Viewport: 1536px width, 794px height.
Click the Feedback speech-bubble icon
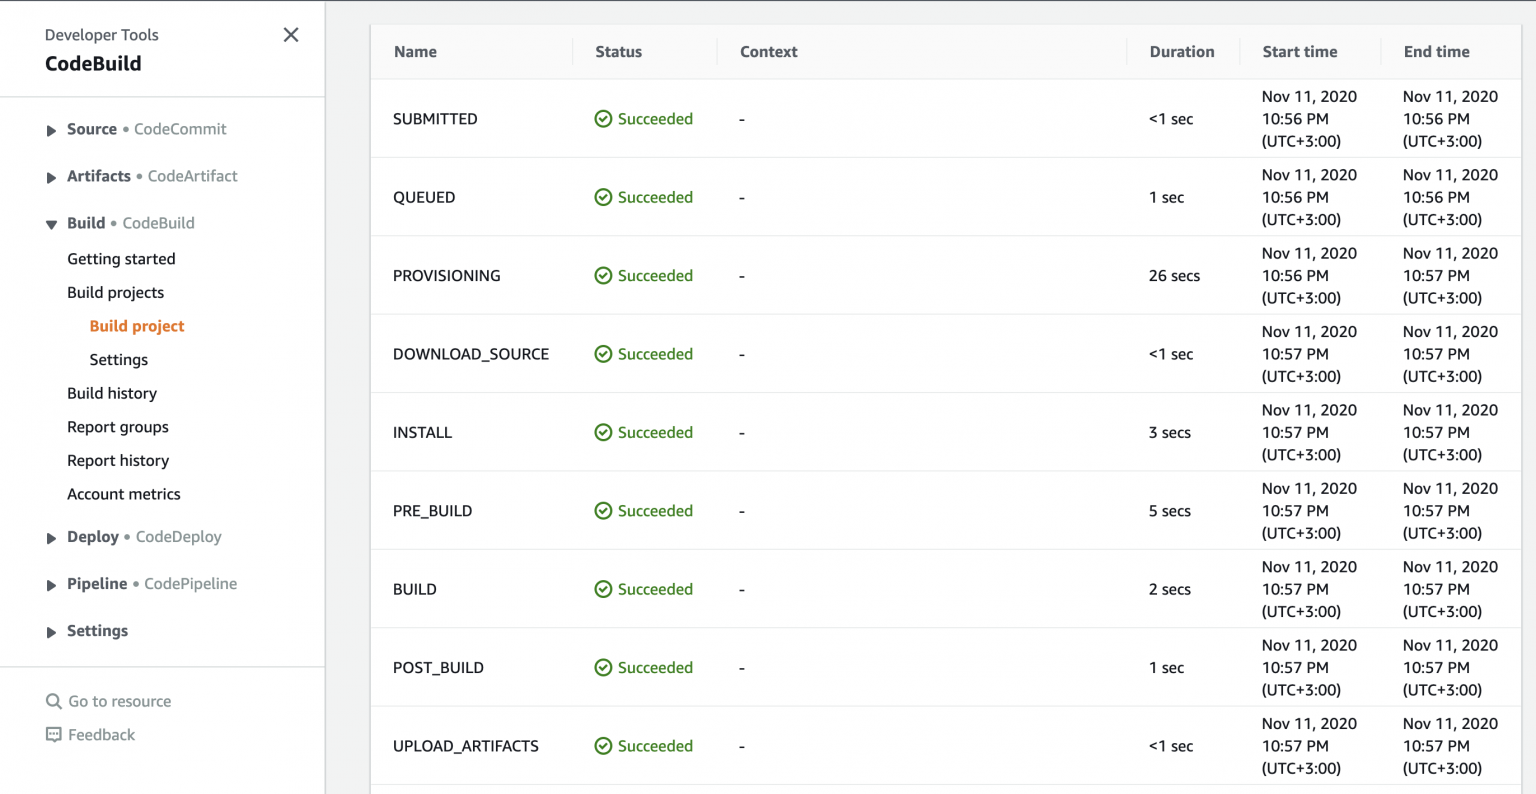click(x=53, y=735)
